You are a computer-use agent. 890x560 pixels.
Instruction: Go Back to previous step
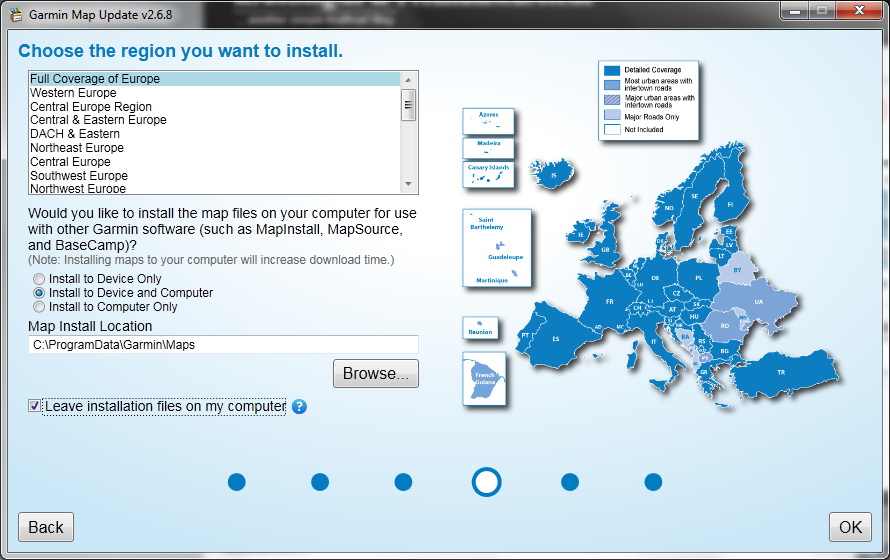[x=46, y=527]
